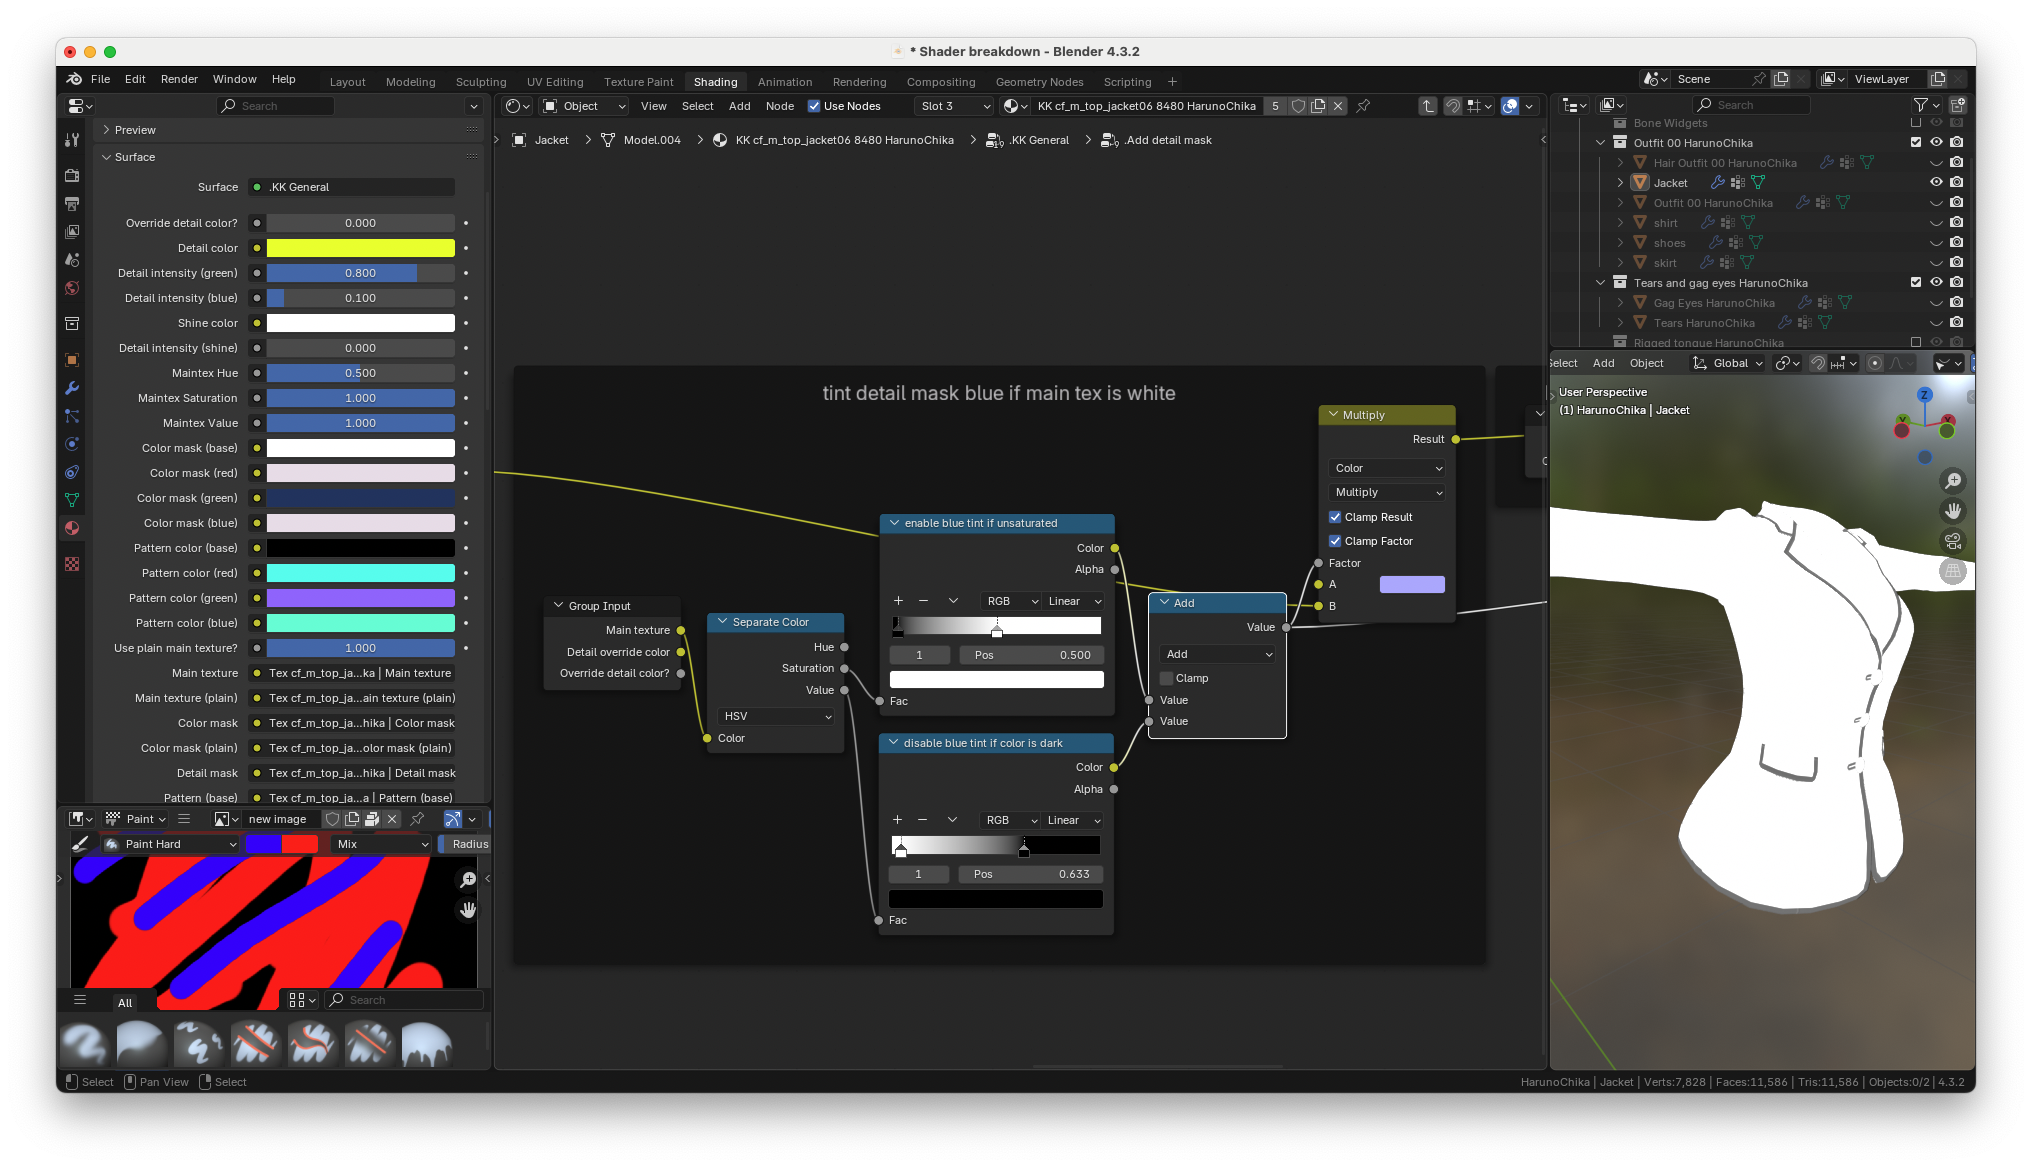This screenshot has height=1167, width=2032.
Task: Open the Modifiers wrench properties tab
Action: point(72,388)
